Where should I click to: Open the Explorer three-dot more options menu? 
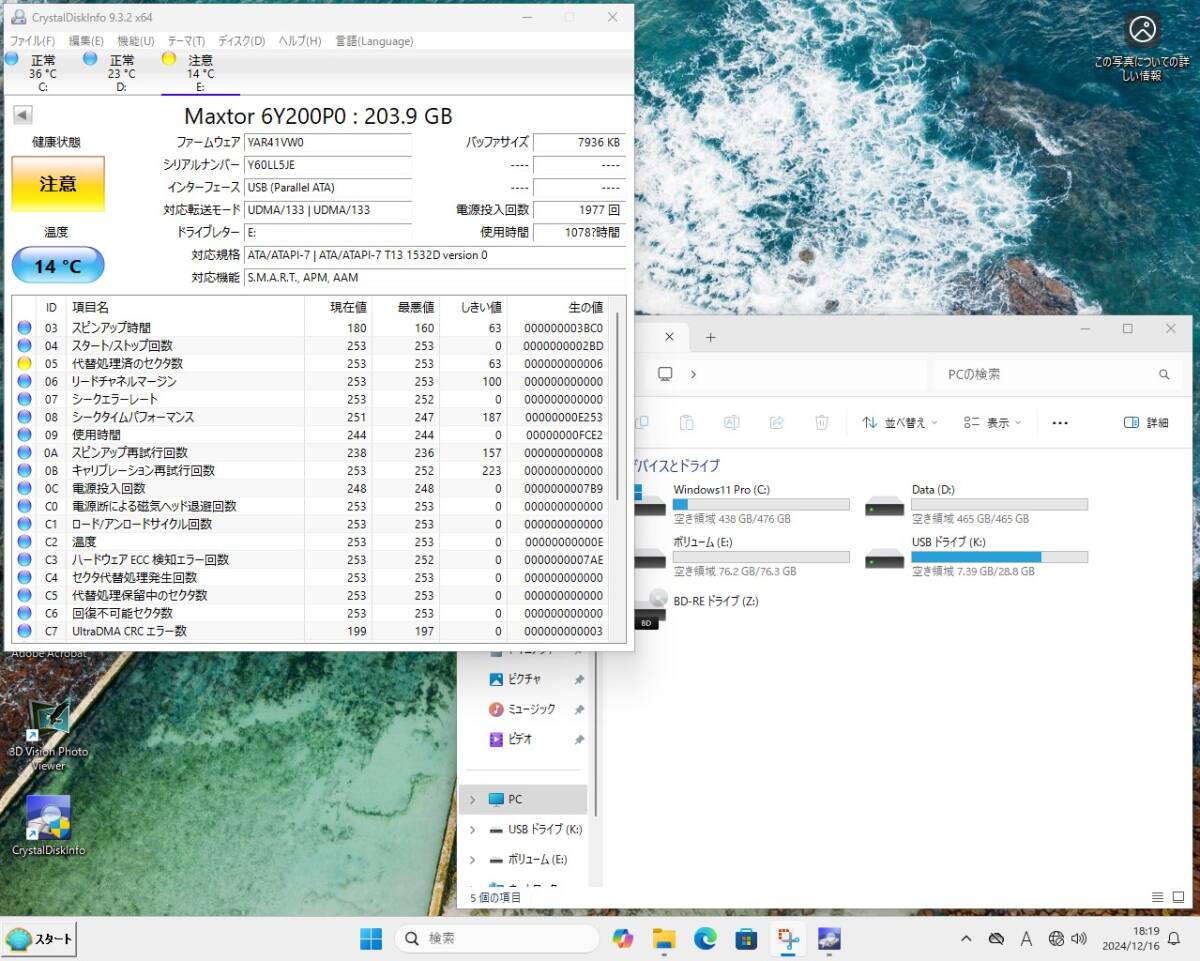tap(1061, 423)
